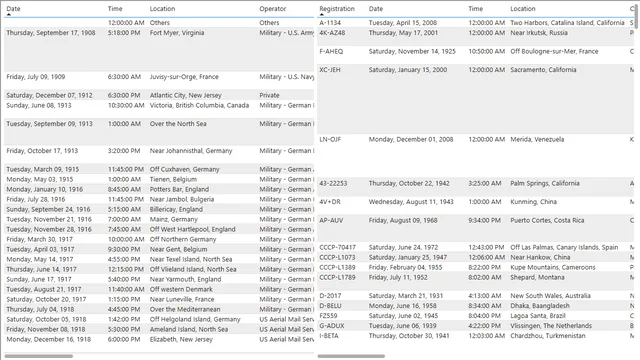640x360 pixels.
Task: Click left table horizontal scrollbar thumb
Action: tap(38, 356)
